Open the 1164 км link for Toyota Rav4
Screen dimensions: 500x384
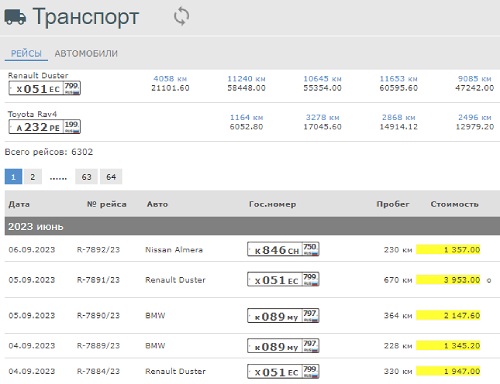(x=246, y=117)
